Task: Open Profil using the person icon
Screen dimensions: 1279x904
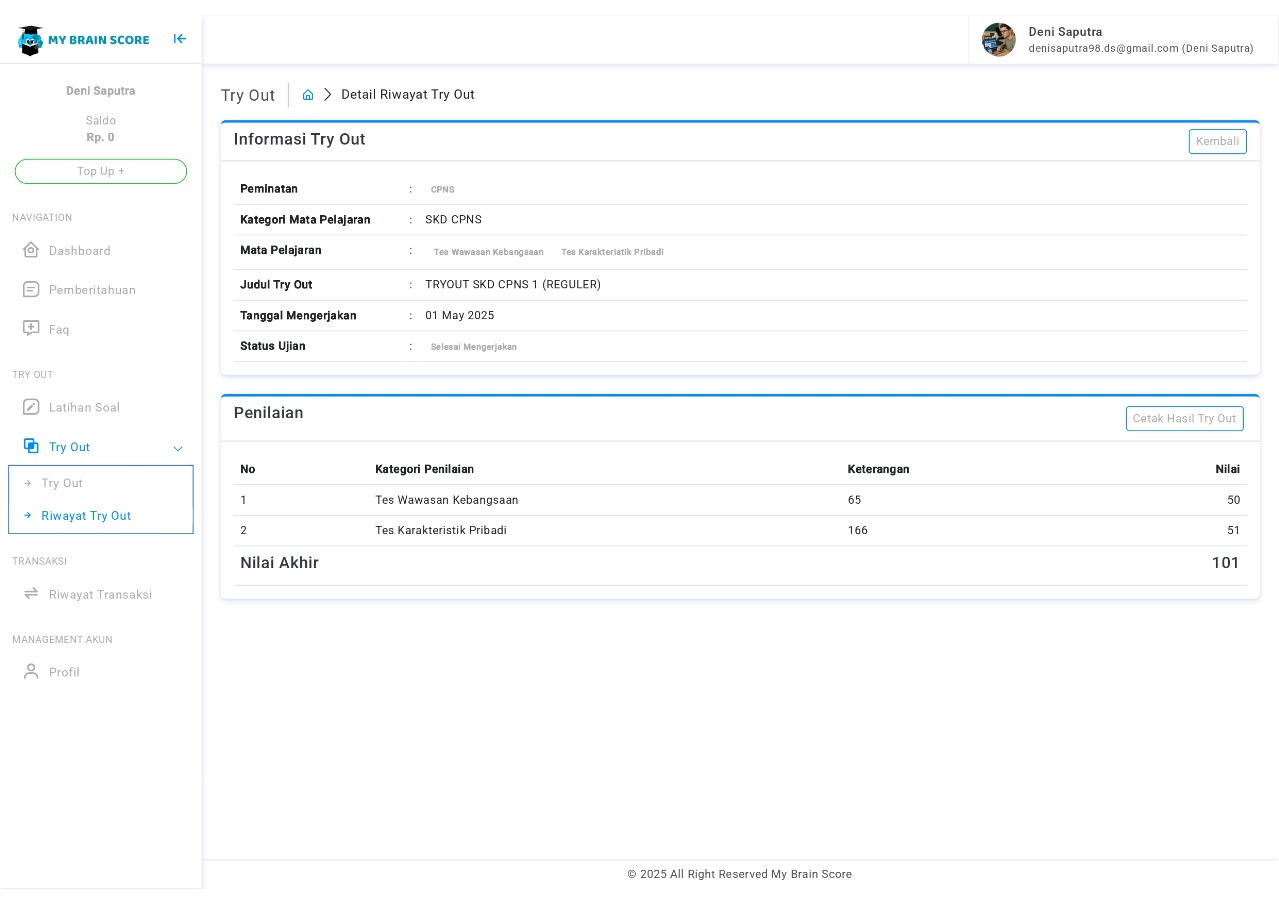Action: click(x=30, y=672)
